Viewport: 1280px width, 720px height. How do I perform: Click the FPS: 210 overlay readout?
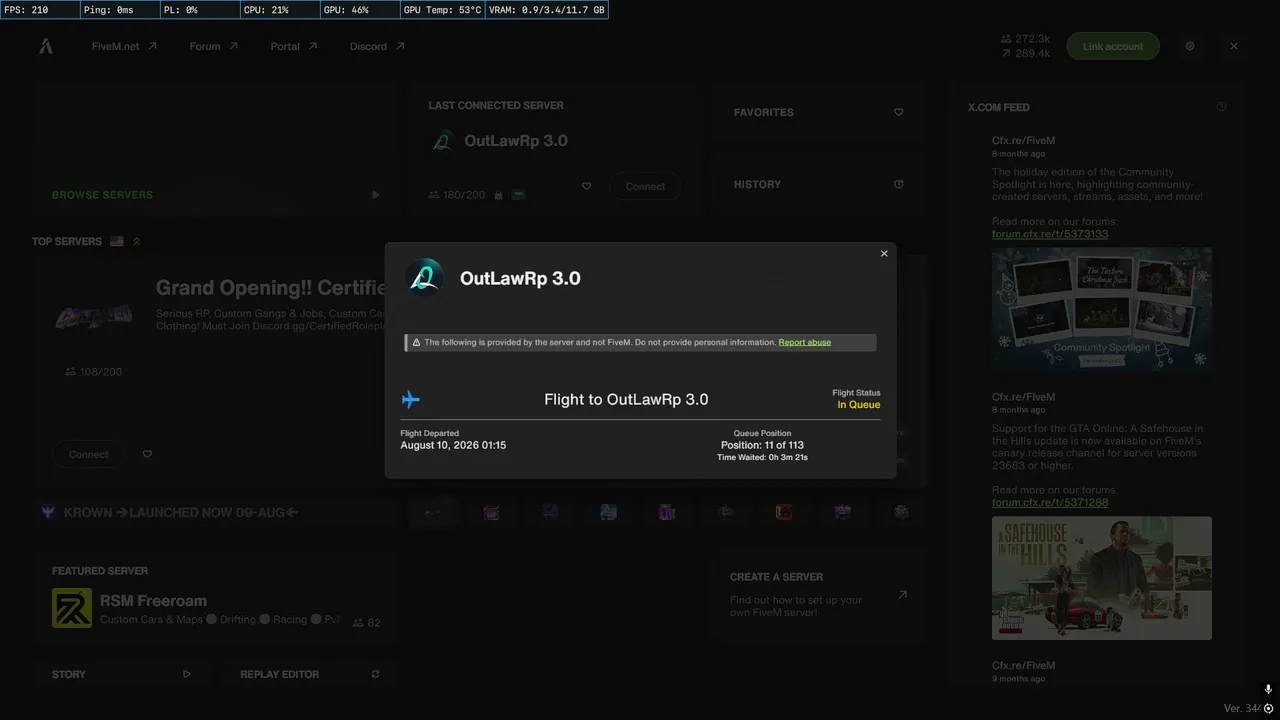tap(40, 10)
